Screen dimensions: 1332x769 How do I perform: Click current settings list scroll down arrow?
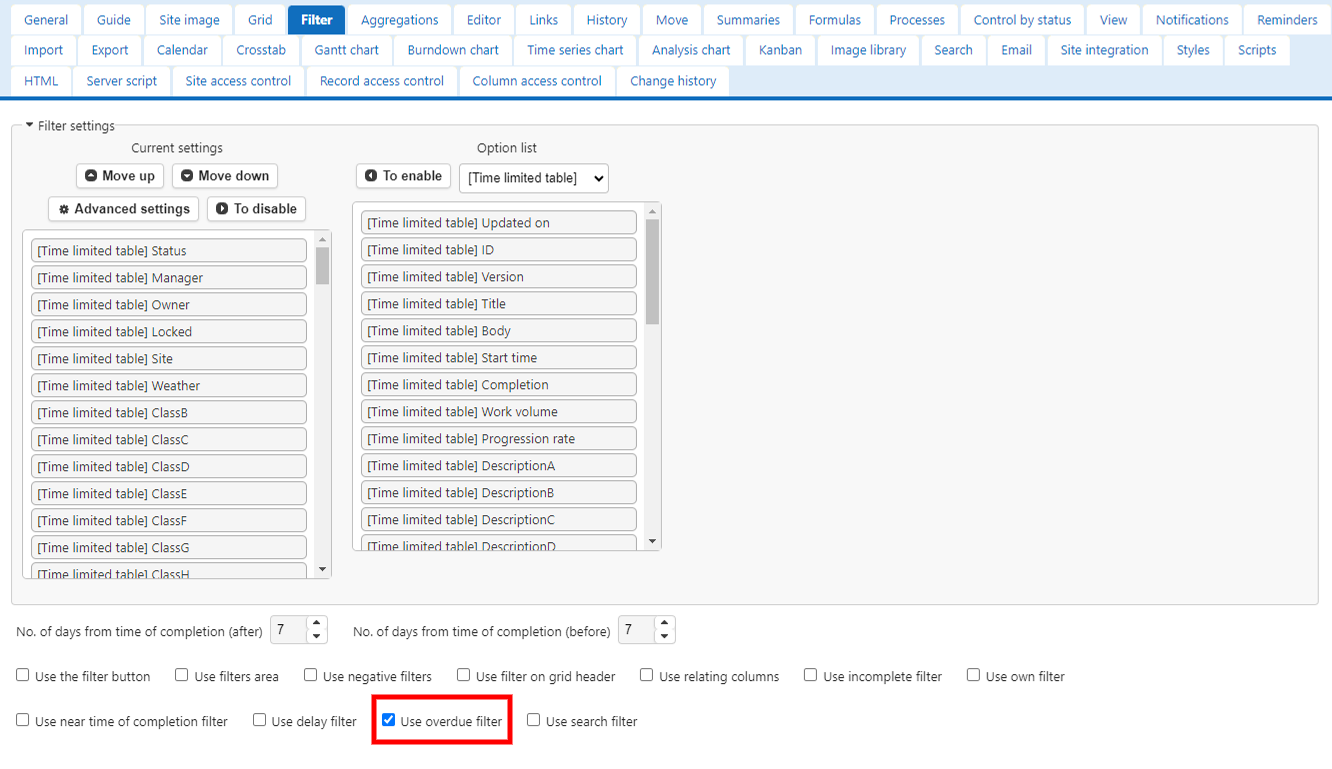[322, 569]
